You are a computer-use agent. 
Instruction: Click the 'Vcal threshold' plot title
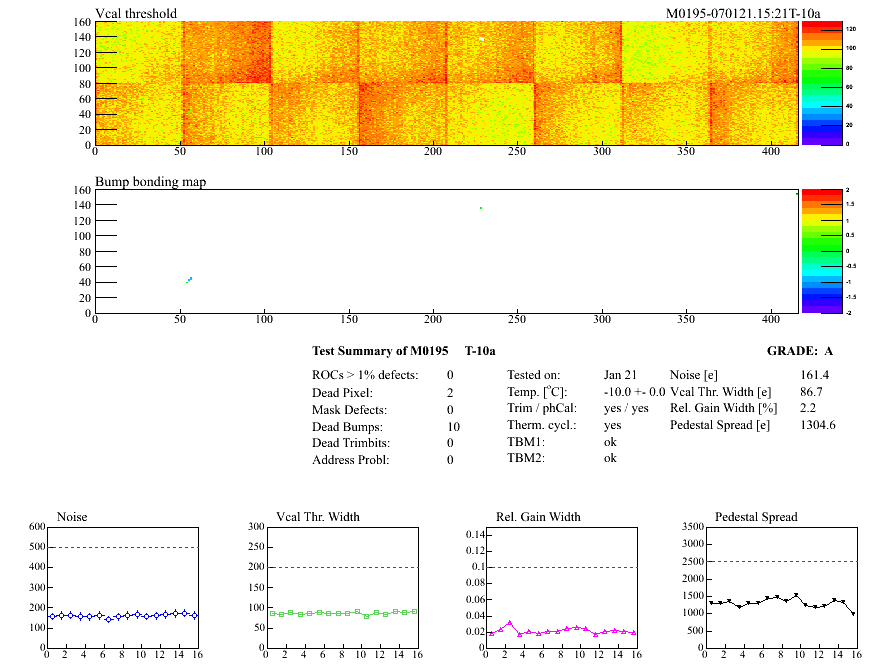pyautogui.click(x=136, y=13)
